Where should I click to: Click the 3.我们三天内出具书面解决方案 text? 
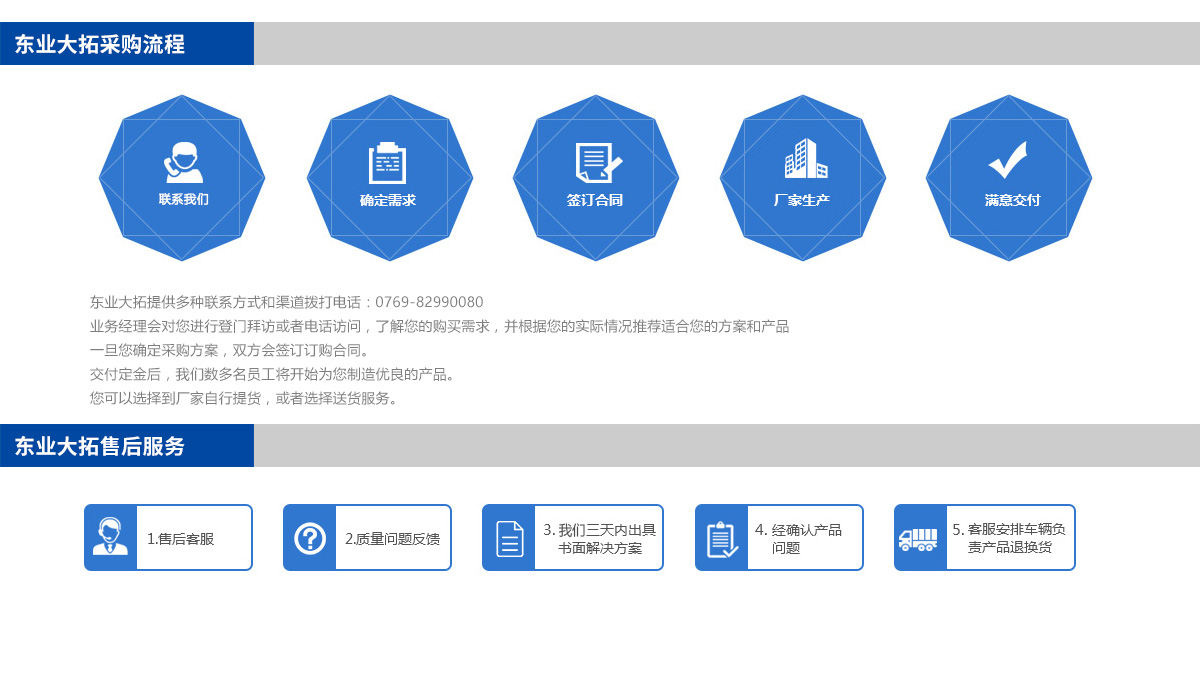600,539
